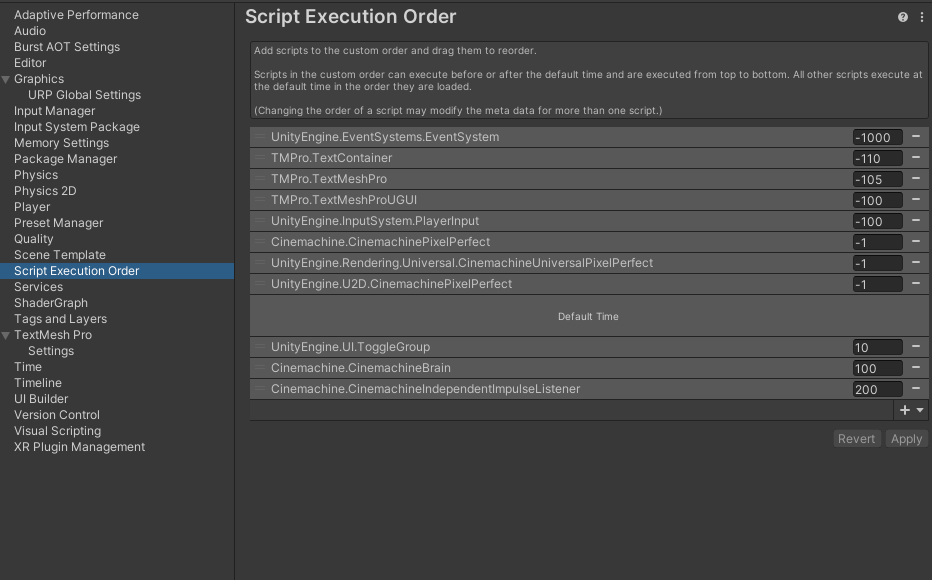This screenshot has height=580, width=932.
Task: Remove the TMPro.TextMeshPro row with its minus
Action: tap(916, 178)
